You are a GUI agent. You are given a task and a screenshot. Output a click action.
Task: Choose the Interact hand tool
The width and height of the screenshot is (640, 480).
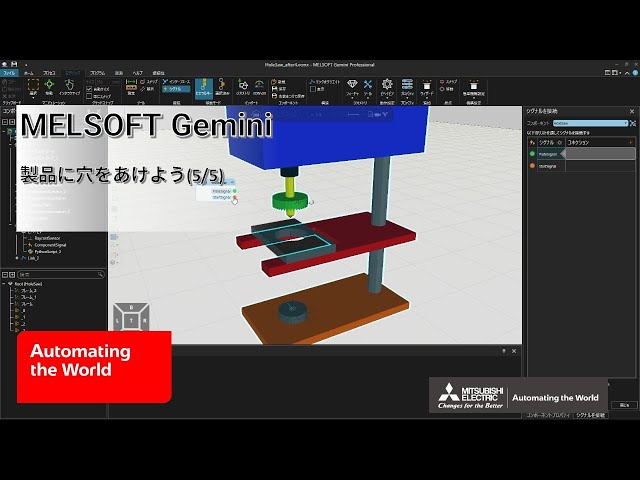pos(69,87)
